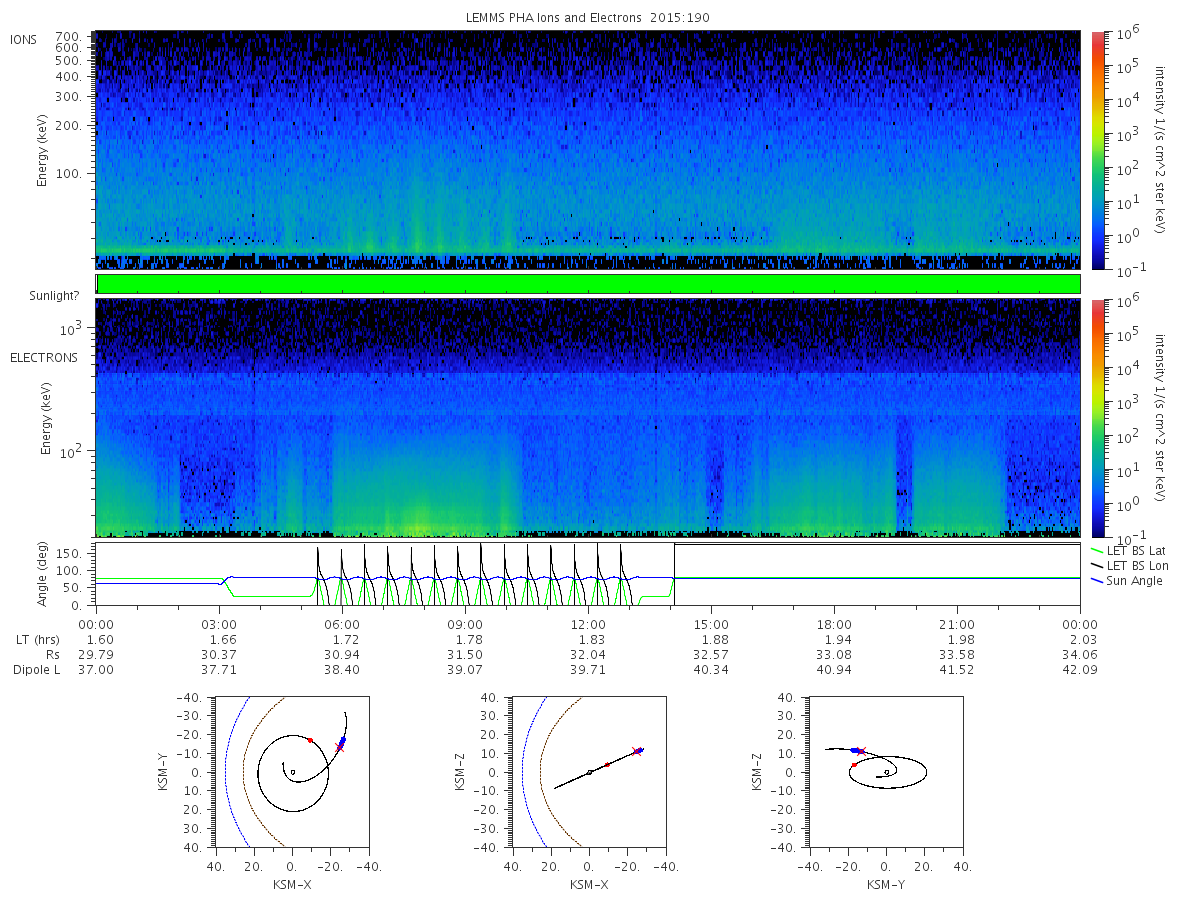Click the ELECTRONS panel label
This screenshot has width=1200, height=900.
[x=44, y=357]
